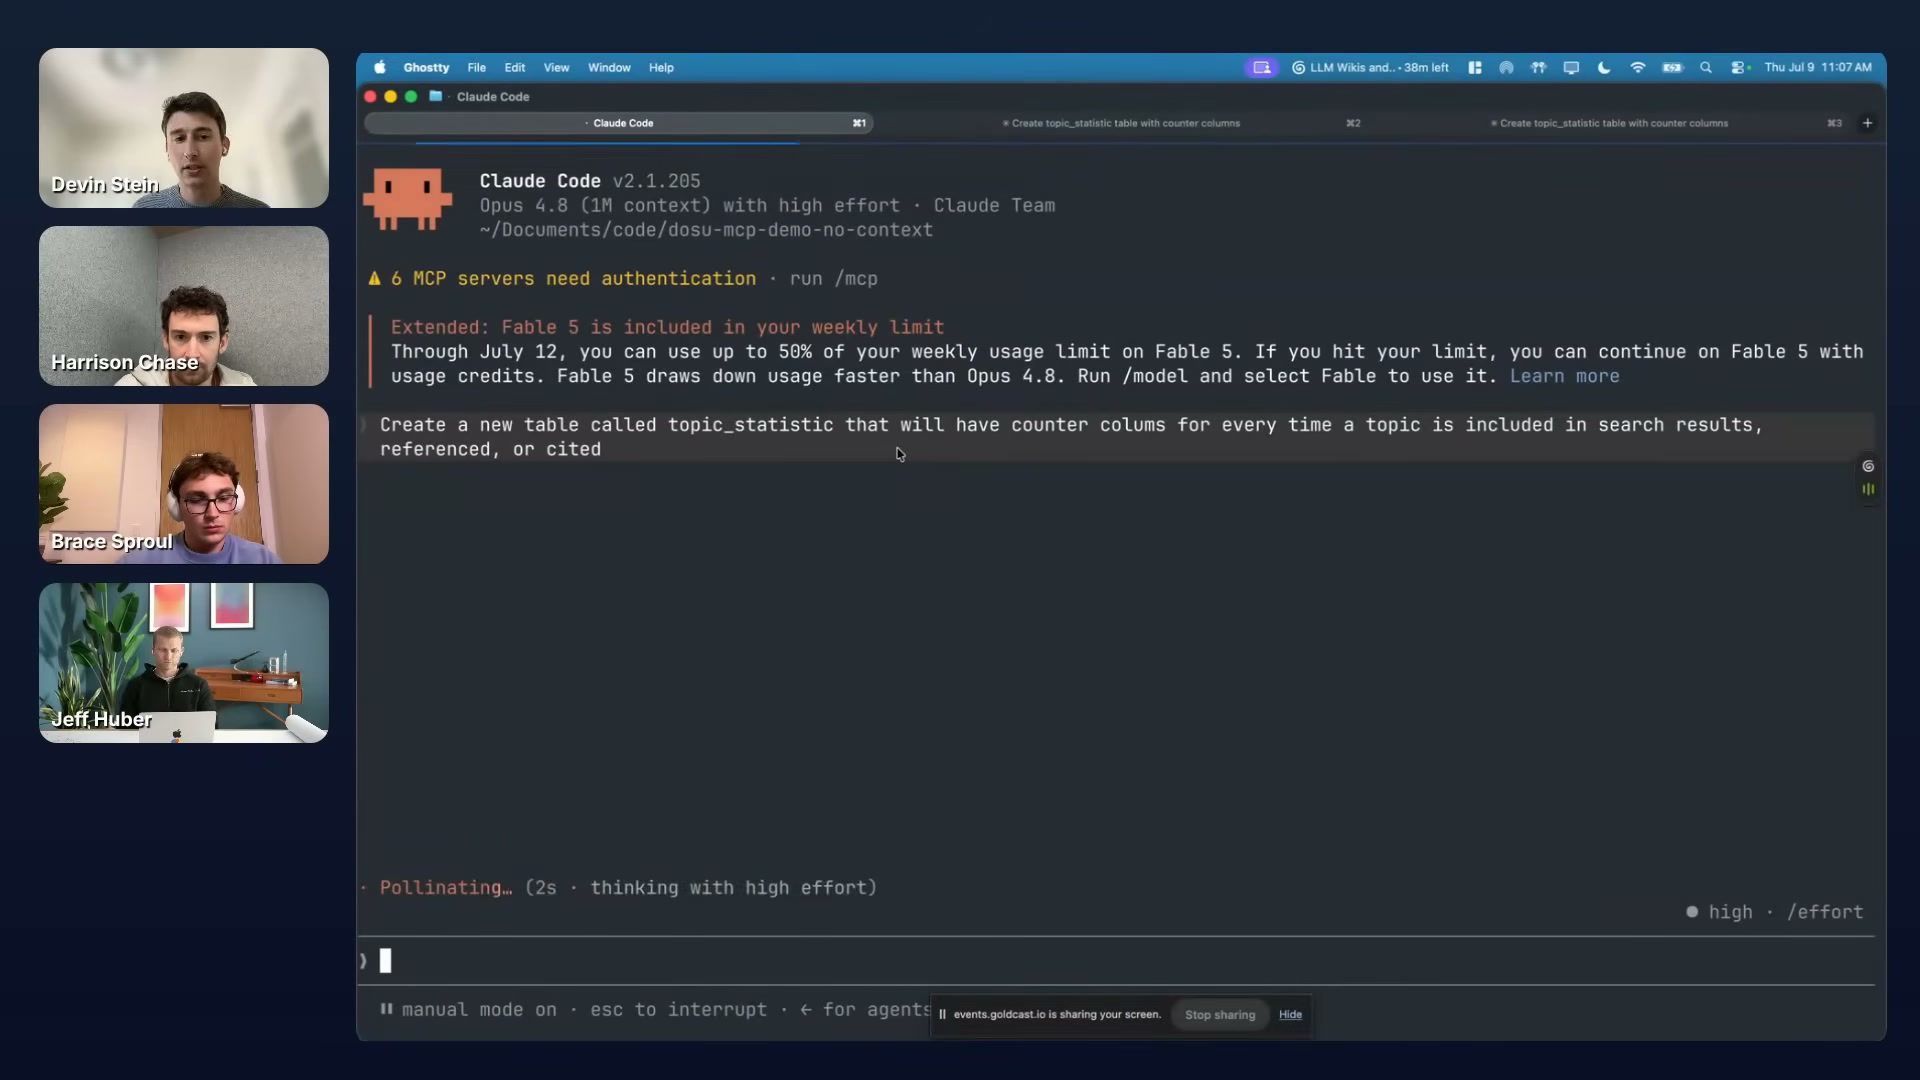Viewport: 1920px width, 1080px height.
Task: Click Stop sharing button
Action: (x=1220, y=1015)
